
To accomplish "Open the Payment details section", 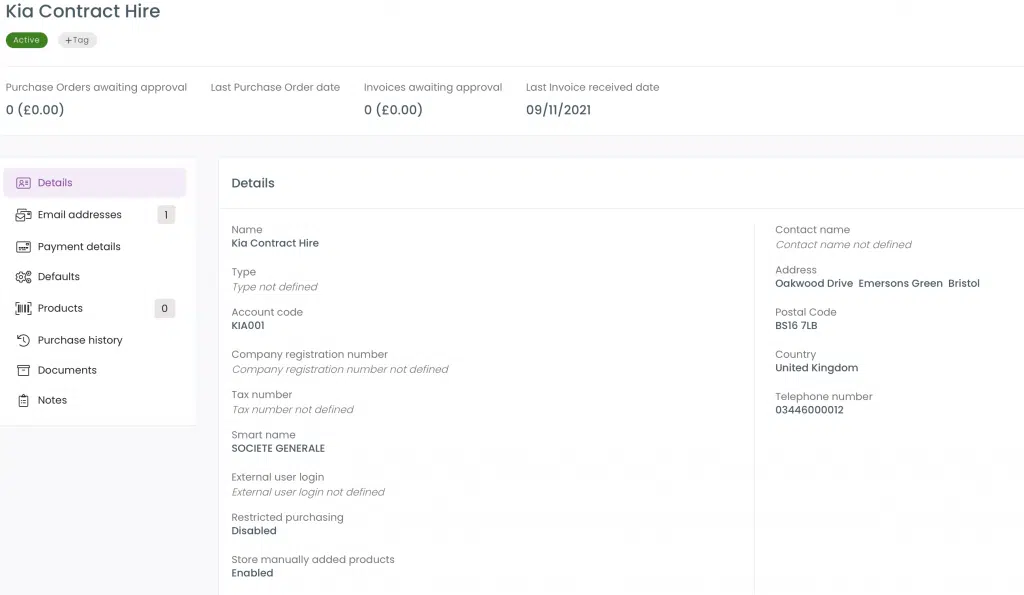I will pos(95,247).
